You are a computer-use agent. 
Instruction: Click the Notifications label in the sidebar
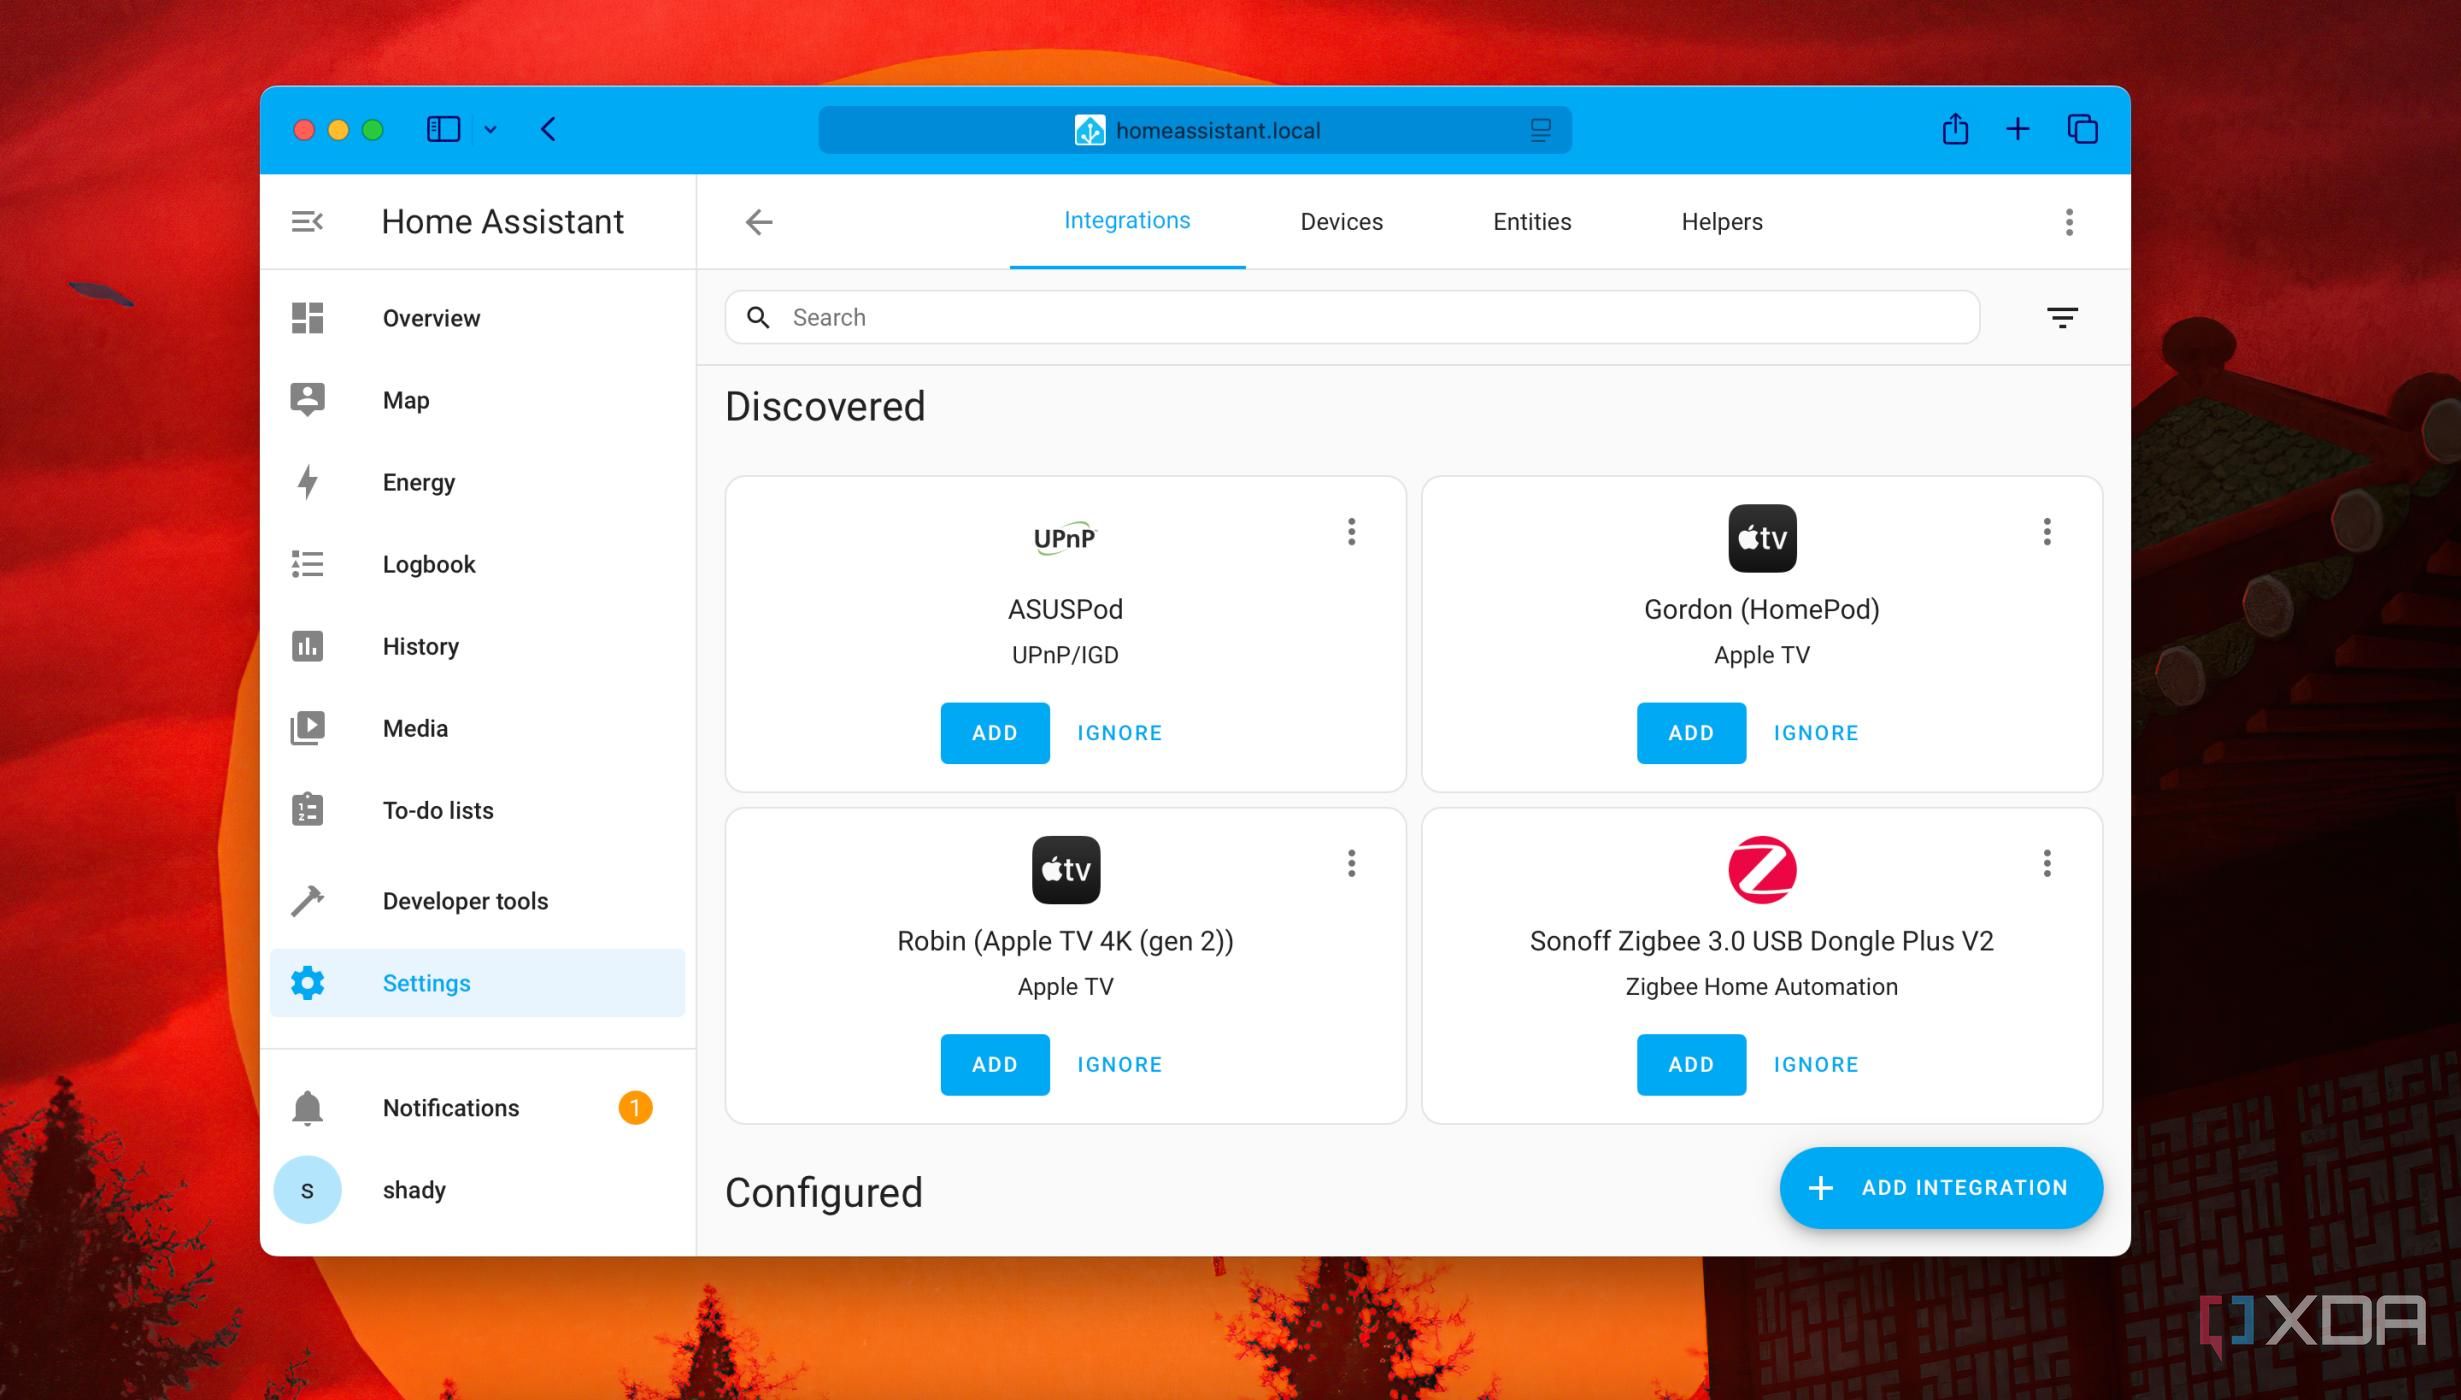click(451, 1108)
